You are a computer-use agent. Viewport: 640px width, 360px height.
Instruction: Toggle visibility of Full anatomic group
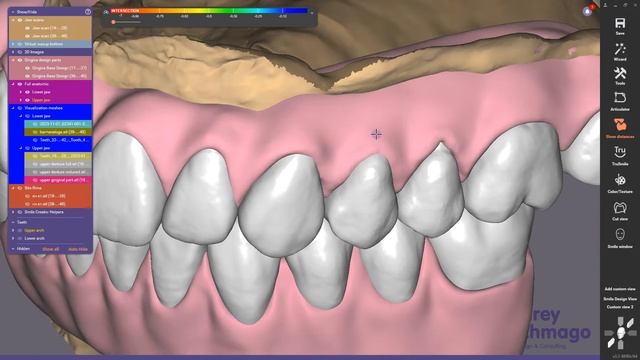[20, 84]
